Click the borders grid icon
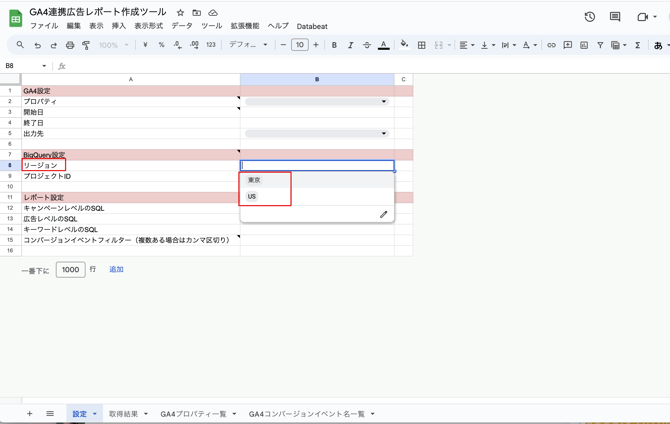 tap(421, 45)
